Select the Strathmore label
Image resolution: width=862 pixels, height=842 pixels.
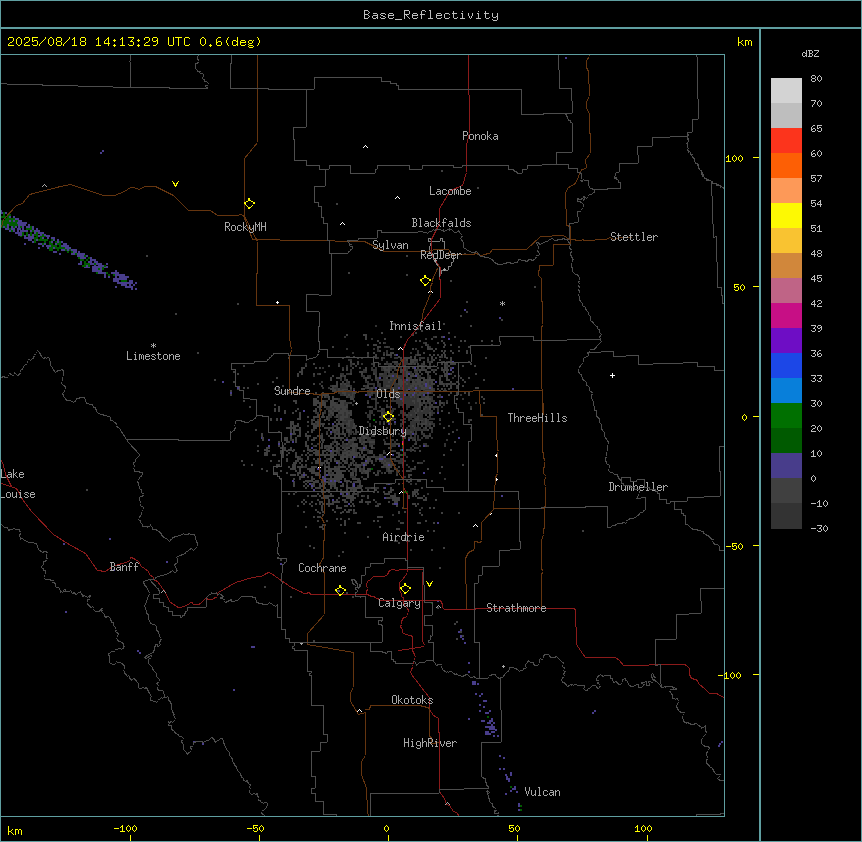pyautogui.click(x=516, y=608)
